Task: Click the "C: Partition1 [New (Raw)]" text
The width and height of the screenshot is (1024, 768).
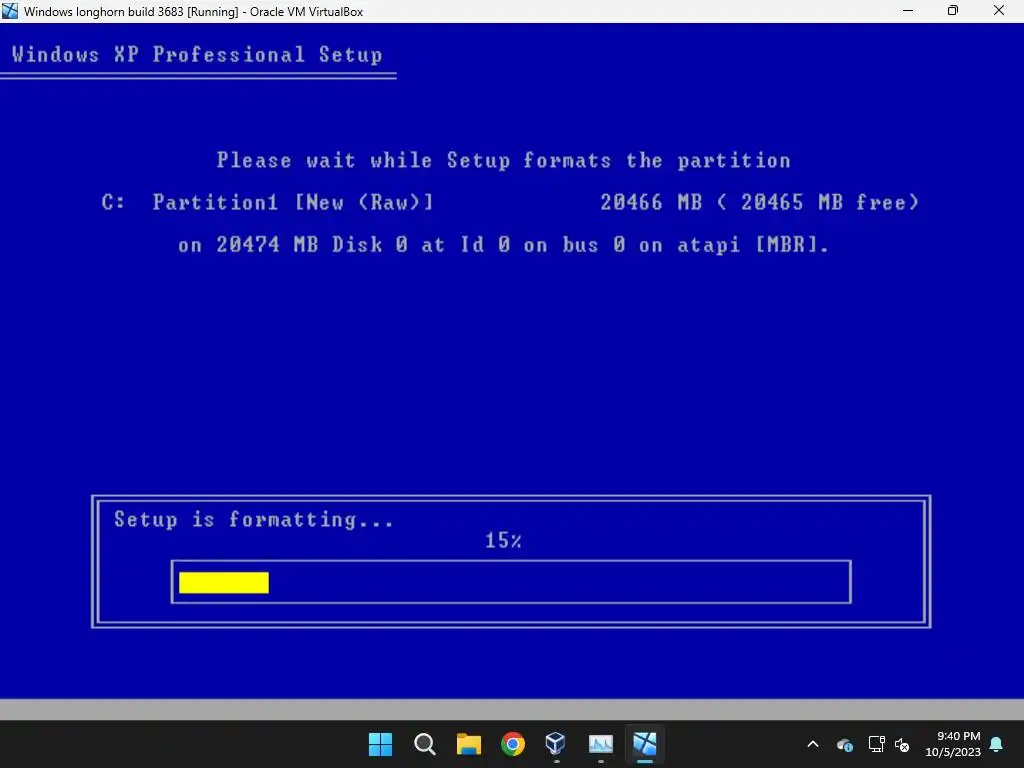Action: coord(268,202)
